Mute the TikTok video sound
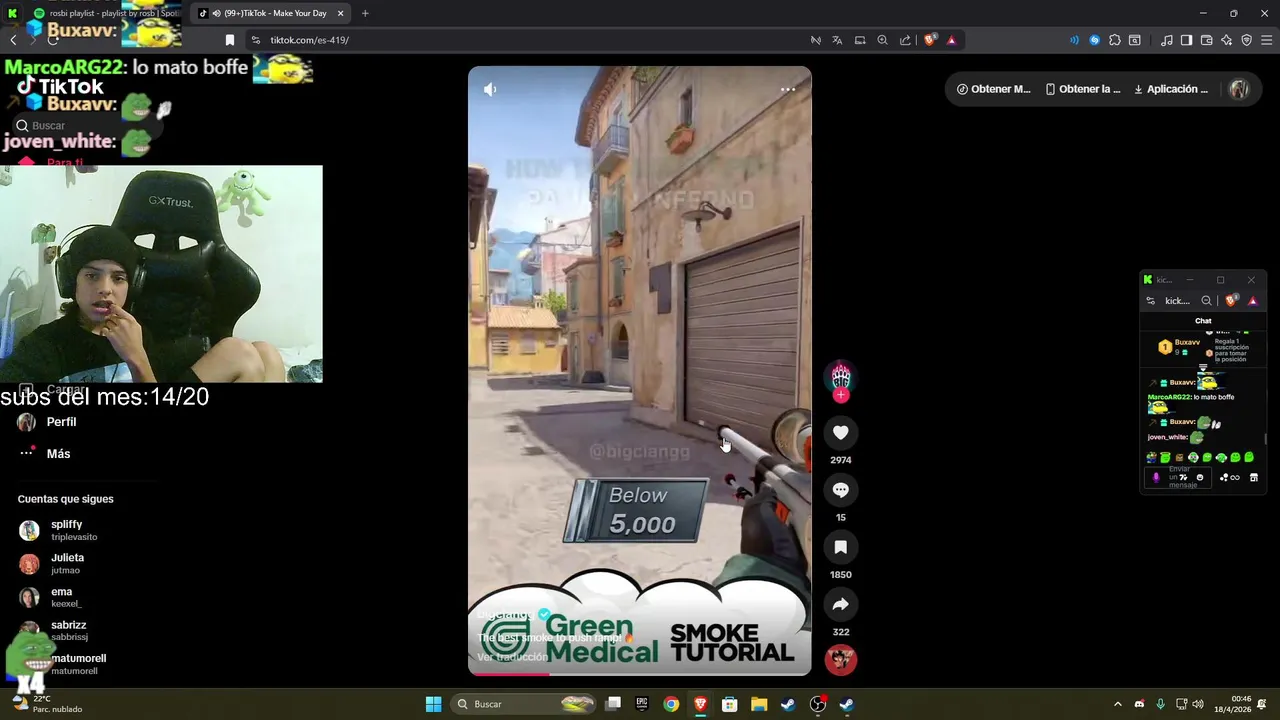The height and width of the screenshot is (720, 1280). (x=490, y=89)
